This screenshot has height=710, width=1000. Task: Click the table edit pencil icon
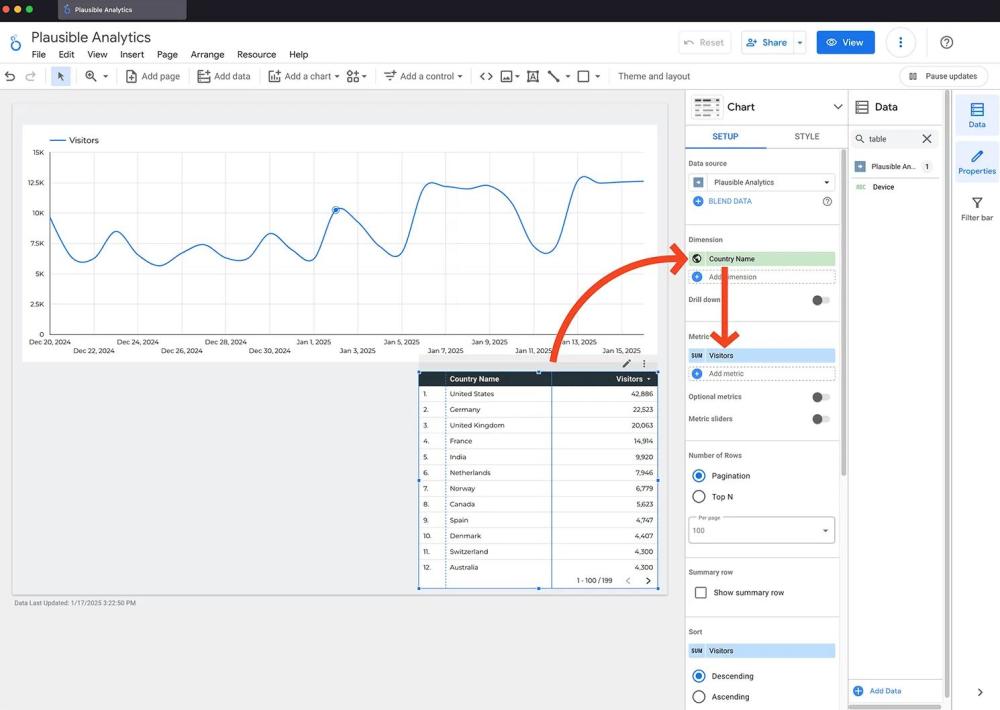[627, 364]
